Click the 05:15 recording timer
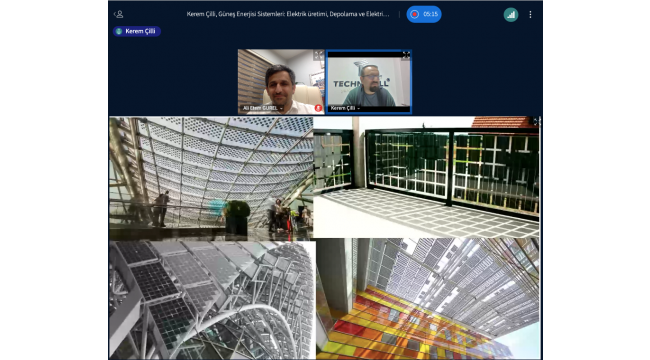This screenshot has height=360, width=650. click(431, 14)
